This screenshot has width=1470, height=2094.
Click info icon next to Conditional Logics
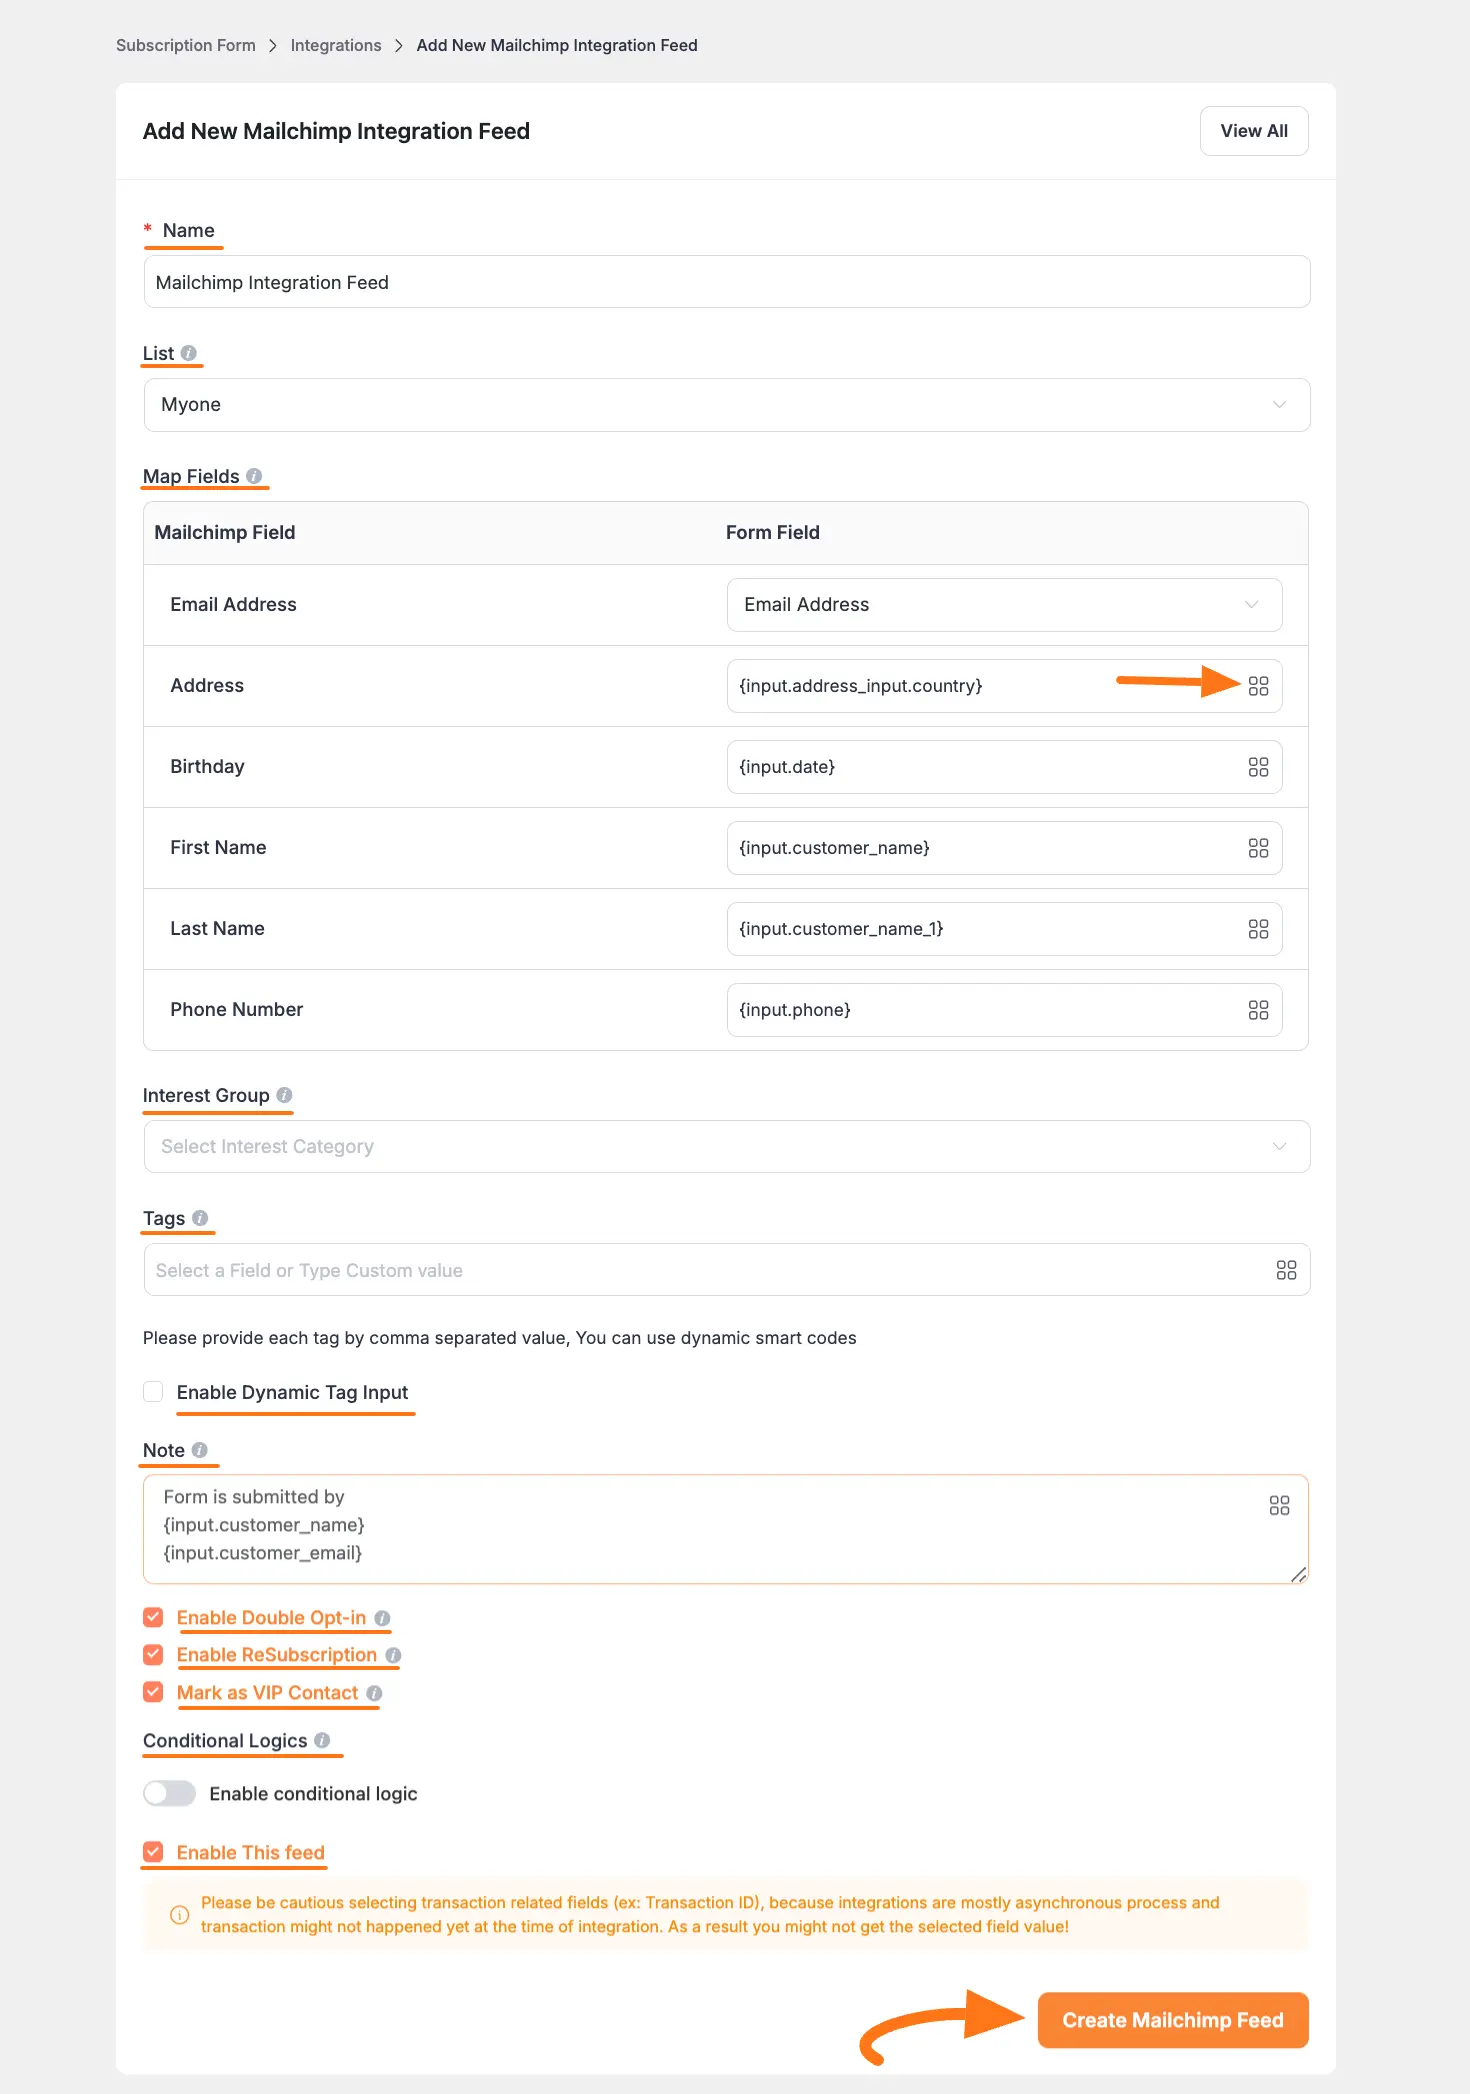tap(322, 1740)
